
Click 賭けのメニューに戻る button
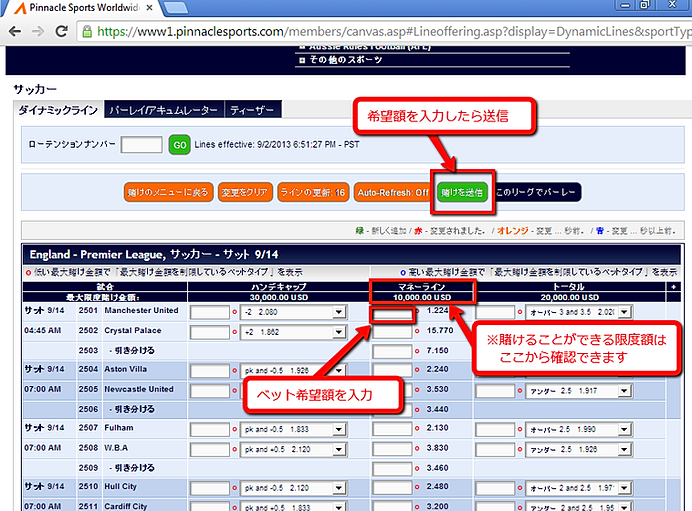coord(168,192)
